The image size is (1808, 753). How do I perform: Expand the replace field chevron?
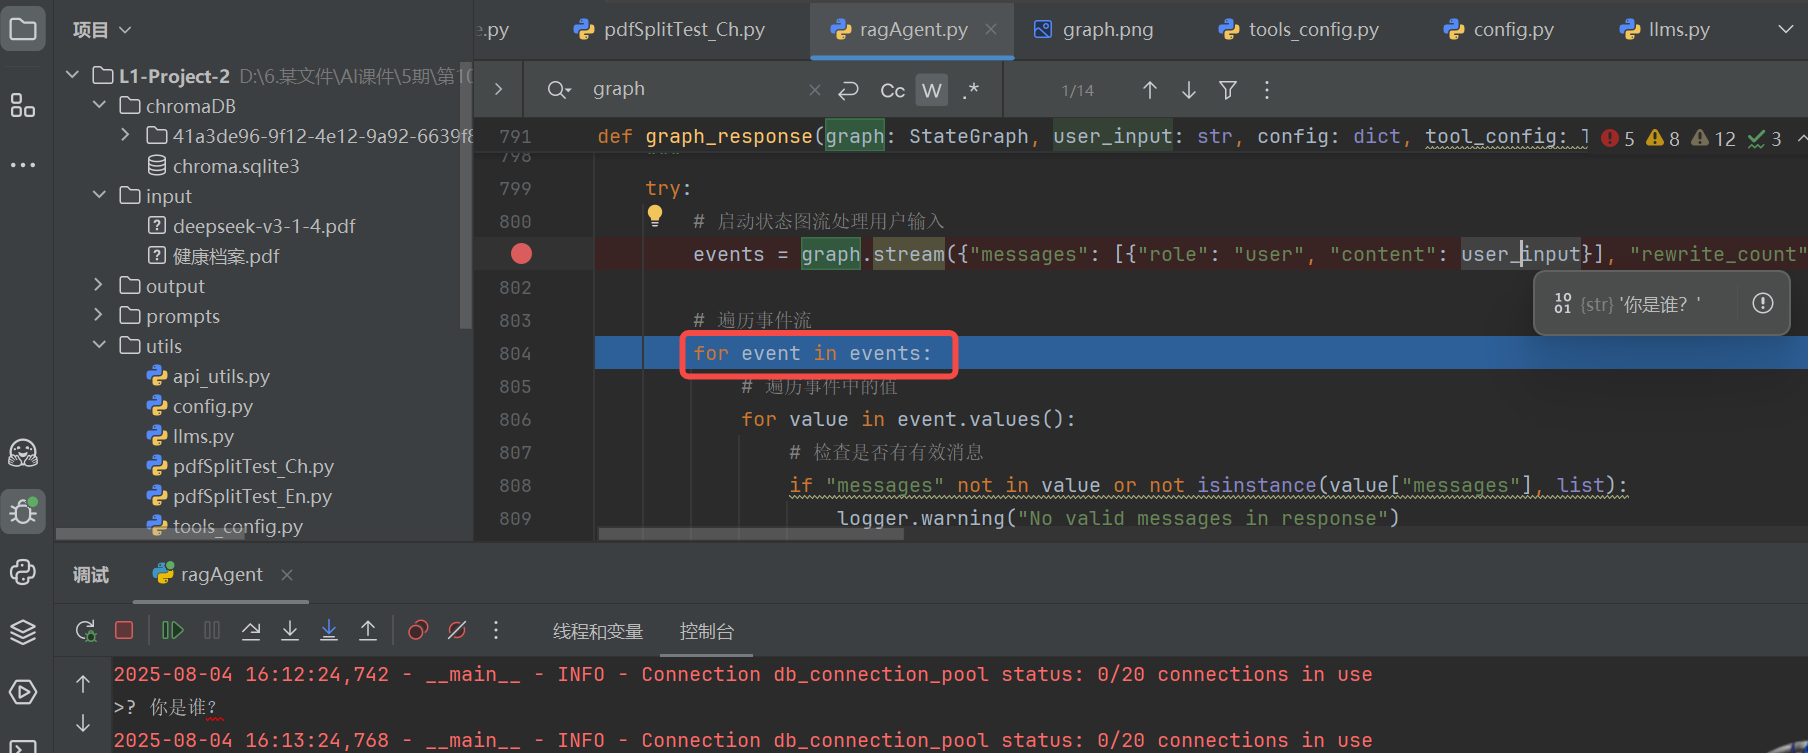[x=499, y=89]
